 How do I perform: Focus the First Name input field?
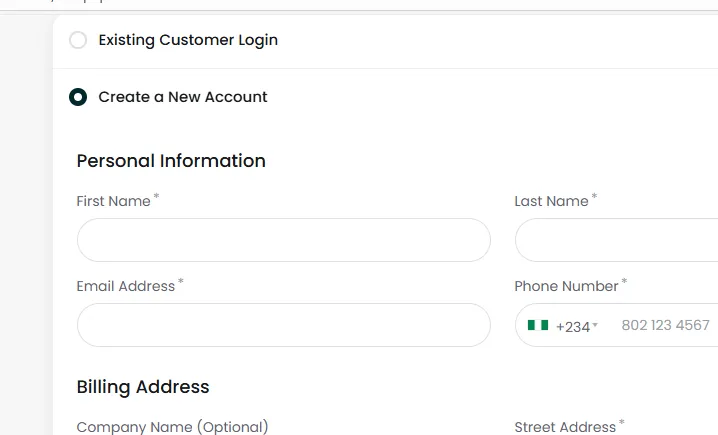284,240
